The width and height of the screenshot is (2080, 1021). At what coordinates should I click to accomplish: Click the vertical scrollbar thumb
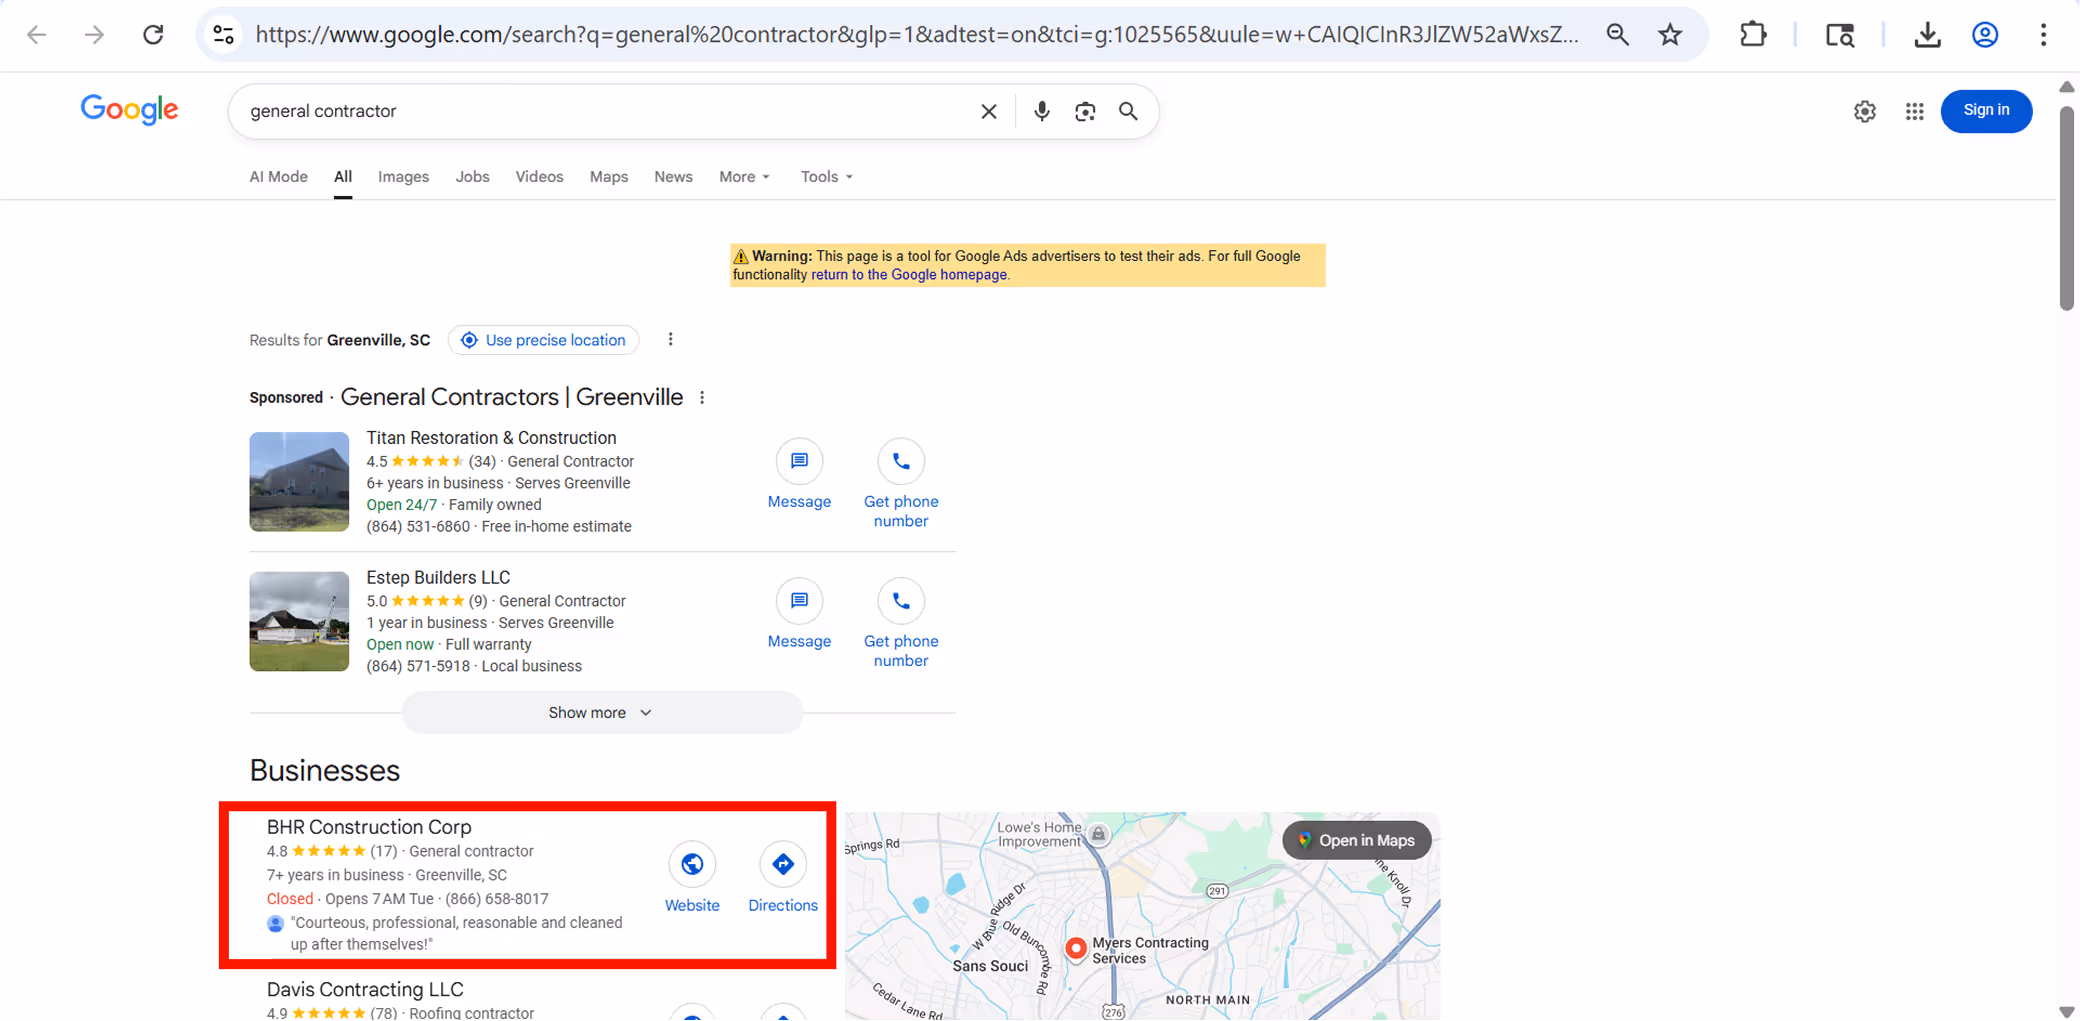[2067, 208]
